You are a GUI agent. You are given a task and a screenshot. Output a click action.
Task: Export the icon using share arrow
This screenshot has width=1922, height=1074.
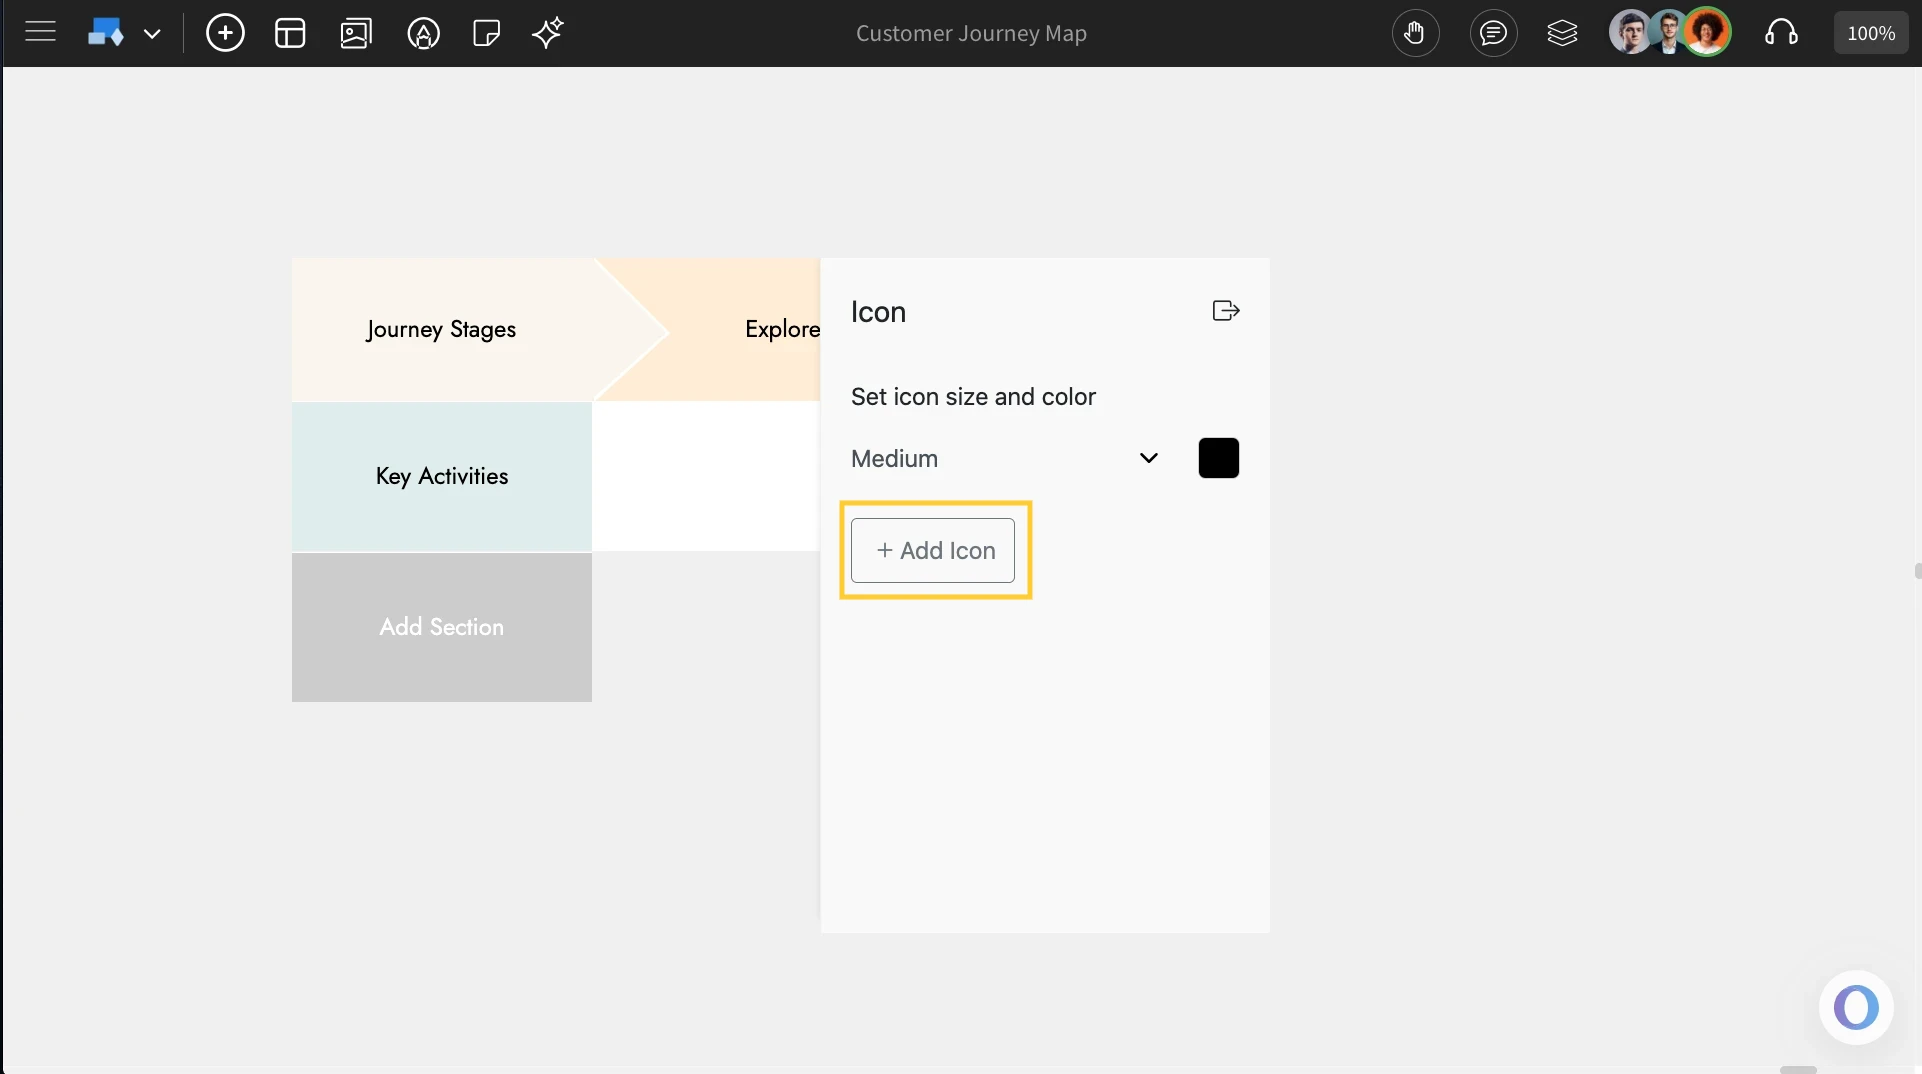tap(1225, 310)
